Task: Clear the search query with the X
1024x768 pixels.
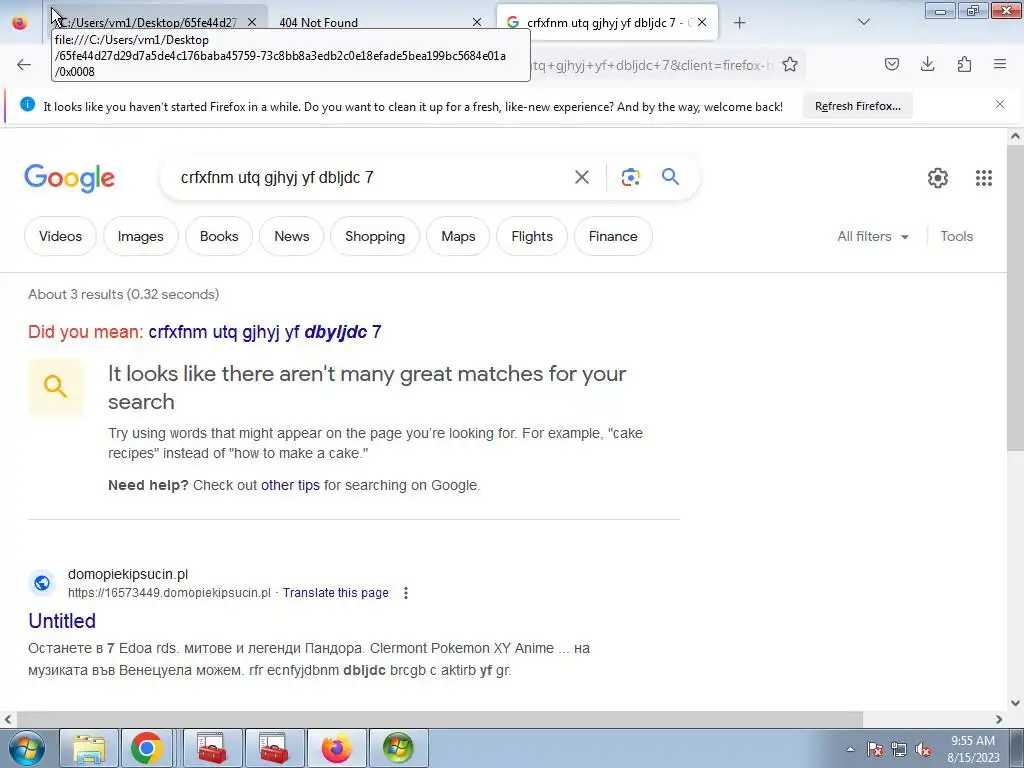Action: click(581, 177)
